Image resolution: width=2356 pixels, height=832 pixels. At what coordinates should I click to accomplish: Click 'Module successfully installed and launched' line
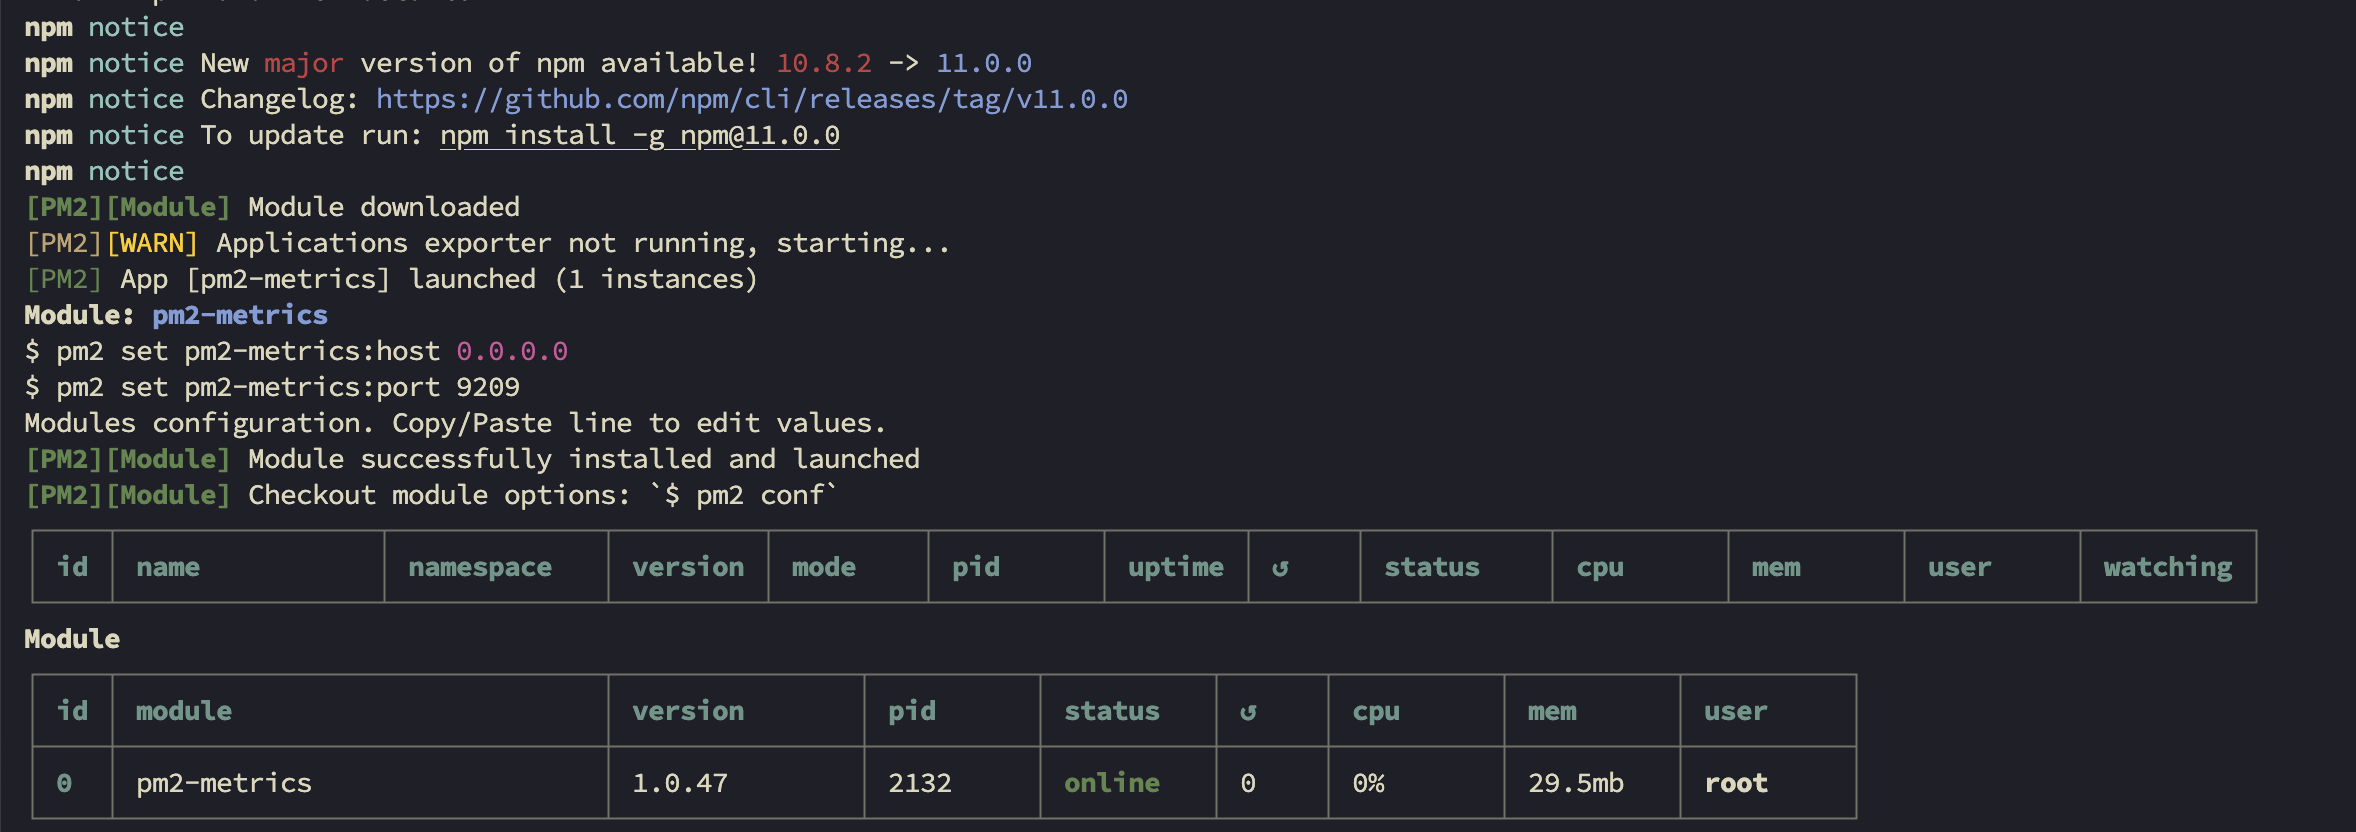(x=584, y=459)
